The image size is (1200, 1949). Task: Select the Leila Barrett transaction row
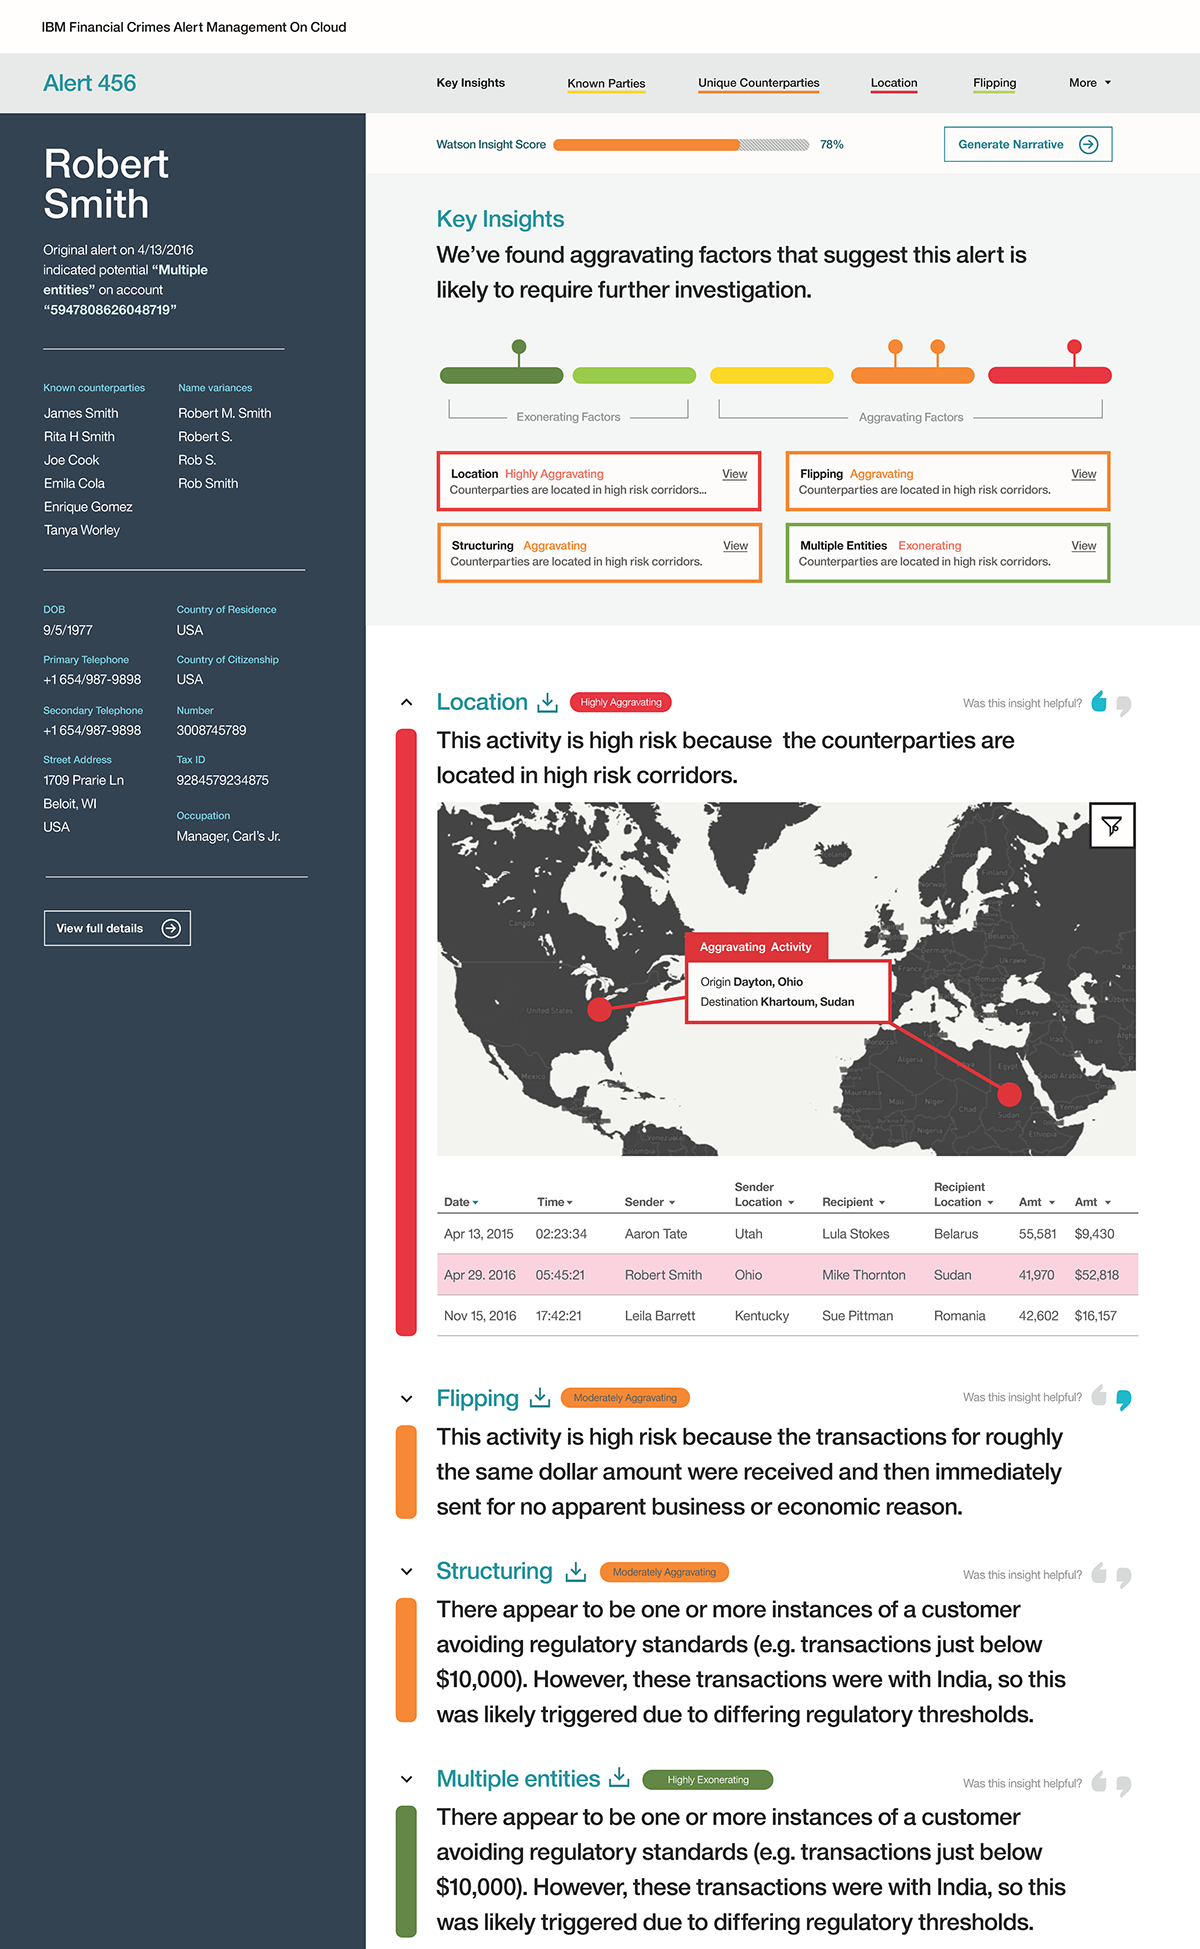tap(787, 1316)
